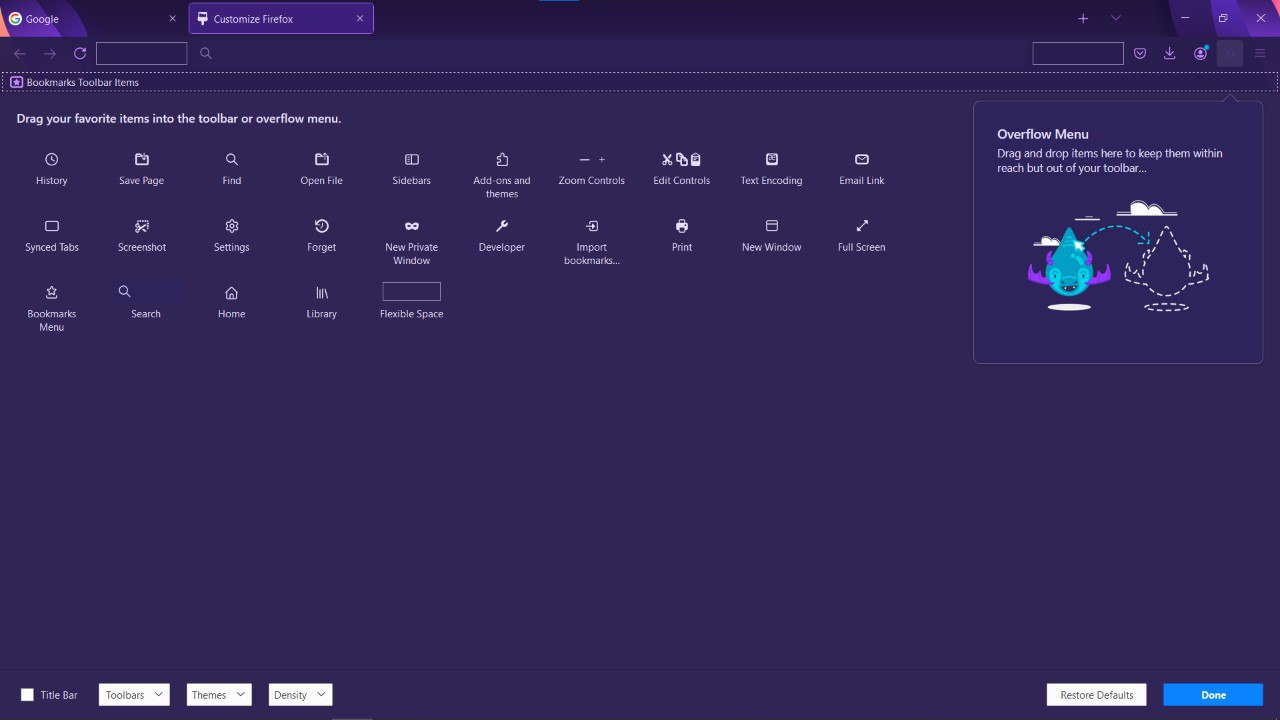
Task: Click the Firefox account avatar icon
Action: (x=1200, y=53)
